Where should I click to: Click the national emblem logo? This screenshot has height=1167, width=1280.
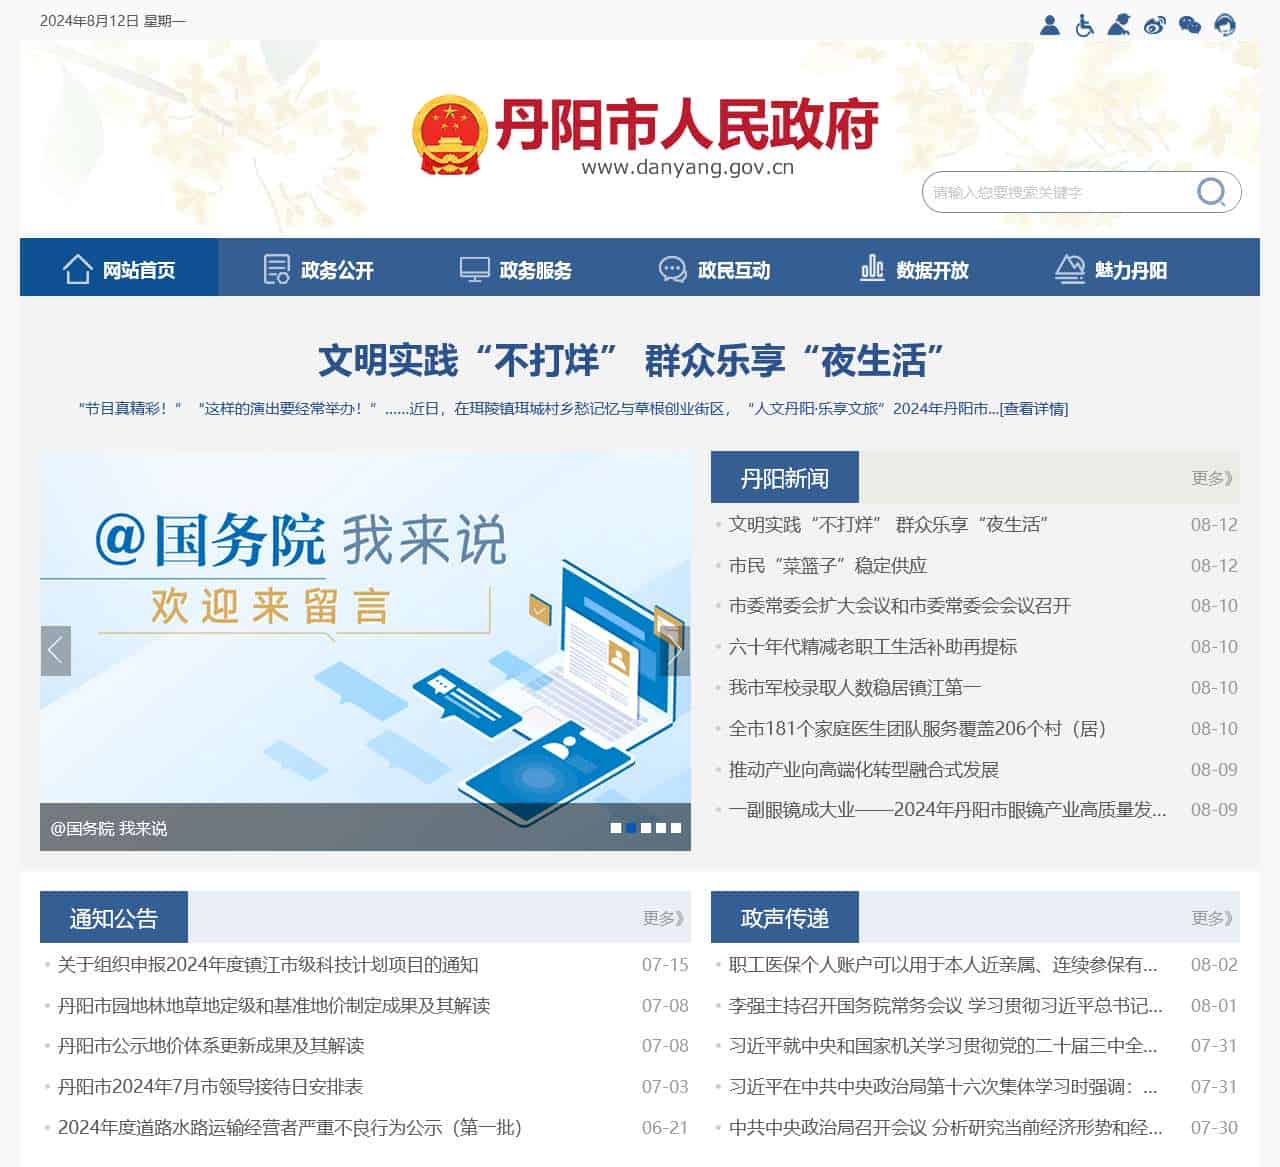pos(449,135)
